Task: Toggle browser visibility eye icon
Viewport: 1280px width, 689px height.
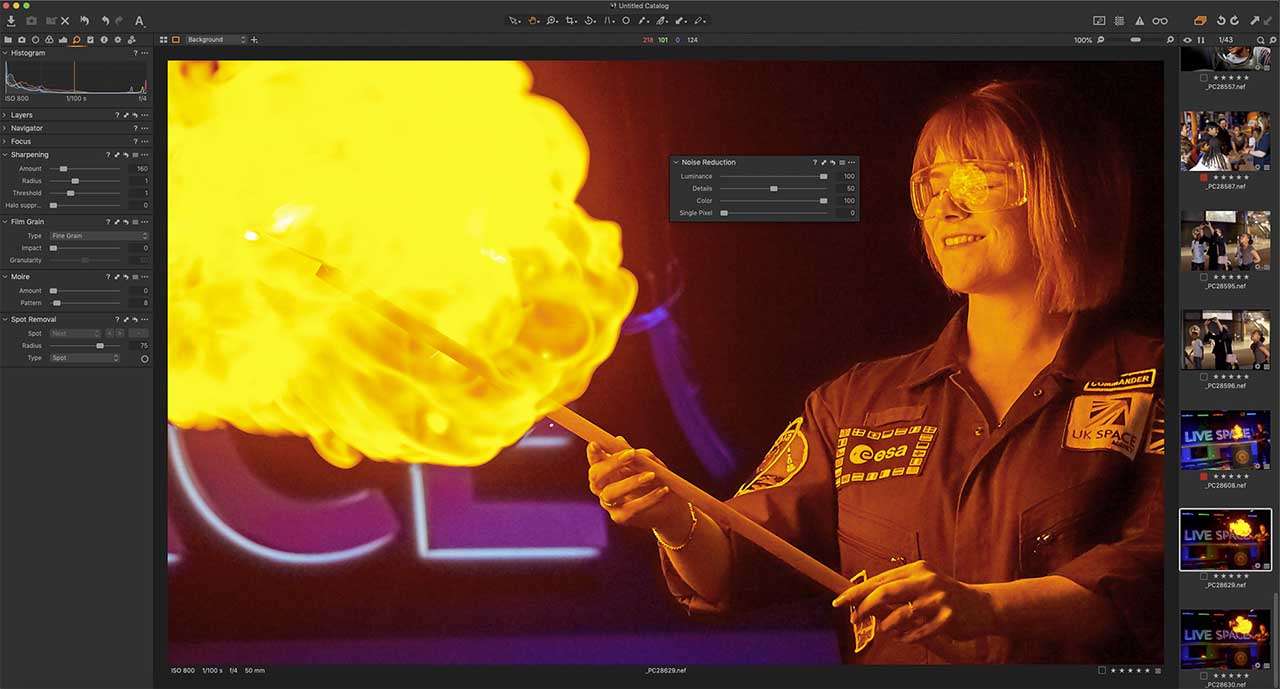Action: 1188,40
